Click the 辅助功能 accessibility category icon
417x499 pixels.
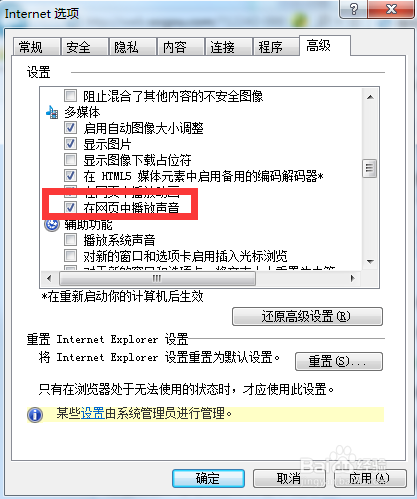click(52, 225)
